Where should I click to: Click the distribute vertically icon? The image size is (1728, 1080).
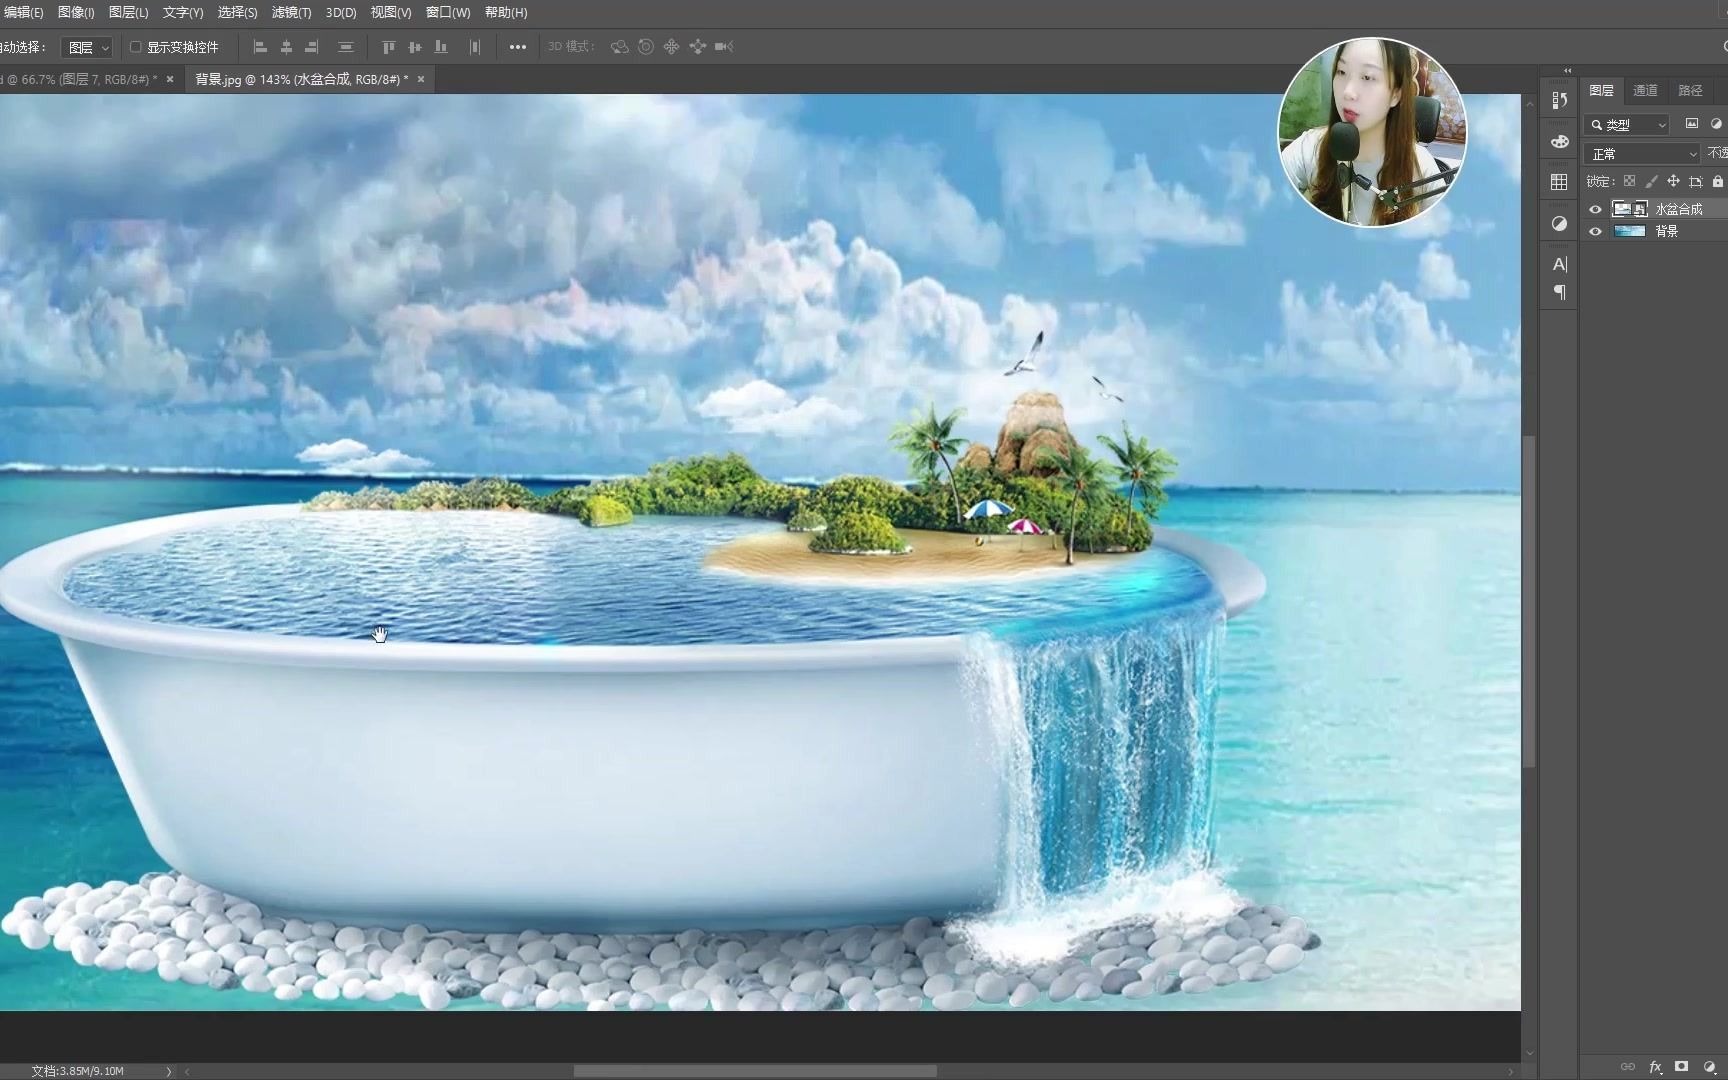click(345, 47)
